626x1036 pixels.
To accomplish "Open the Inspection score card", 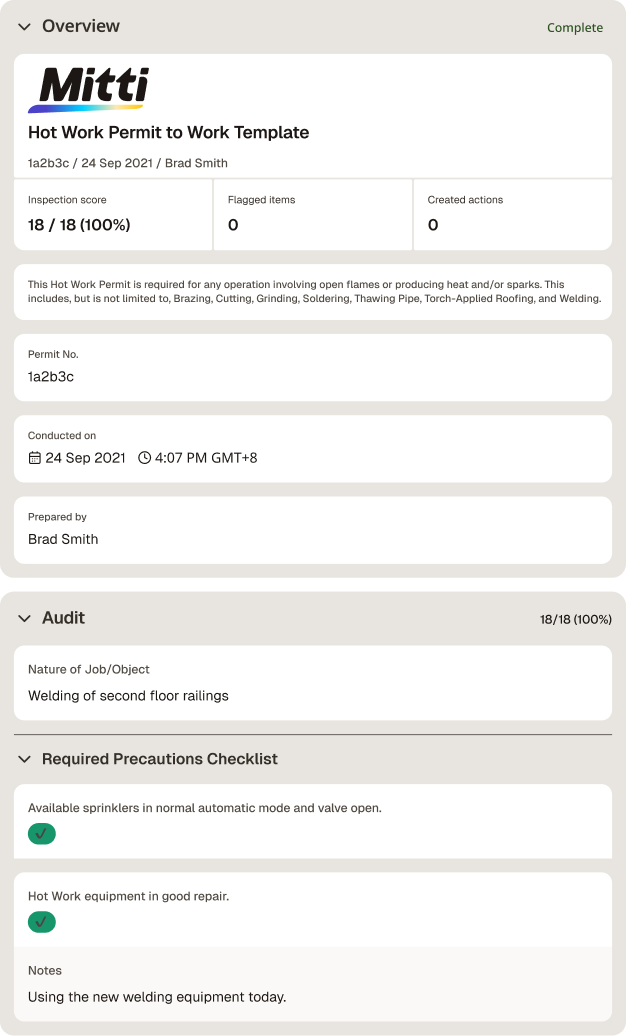I will [x=113, y=215].
